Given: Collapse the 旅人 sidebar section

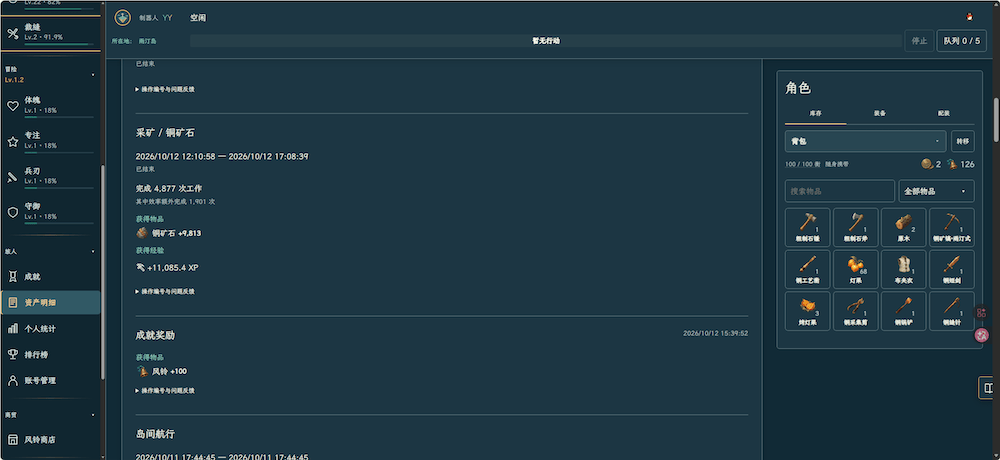Looking at the screenshot, I should 94,251.
